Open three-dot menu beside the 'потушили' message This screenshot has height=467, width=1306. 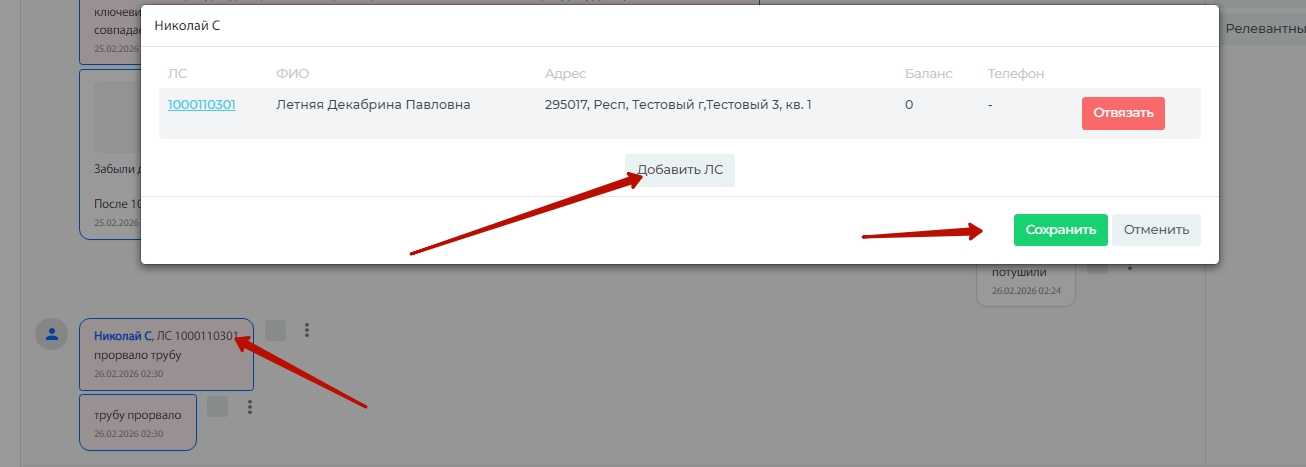pyautogui.click(x=1130, y=267)
